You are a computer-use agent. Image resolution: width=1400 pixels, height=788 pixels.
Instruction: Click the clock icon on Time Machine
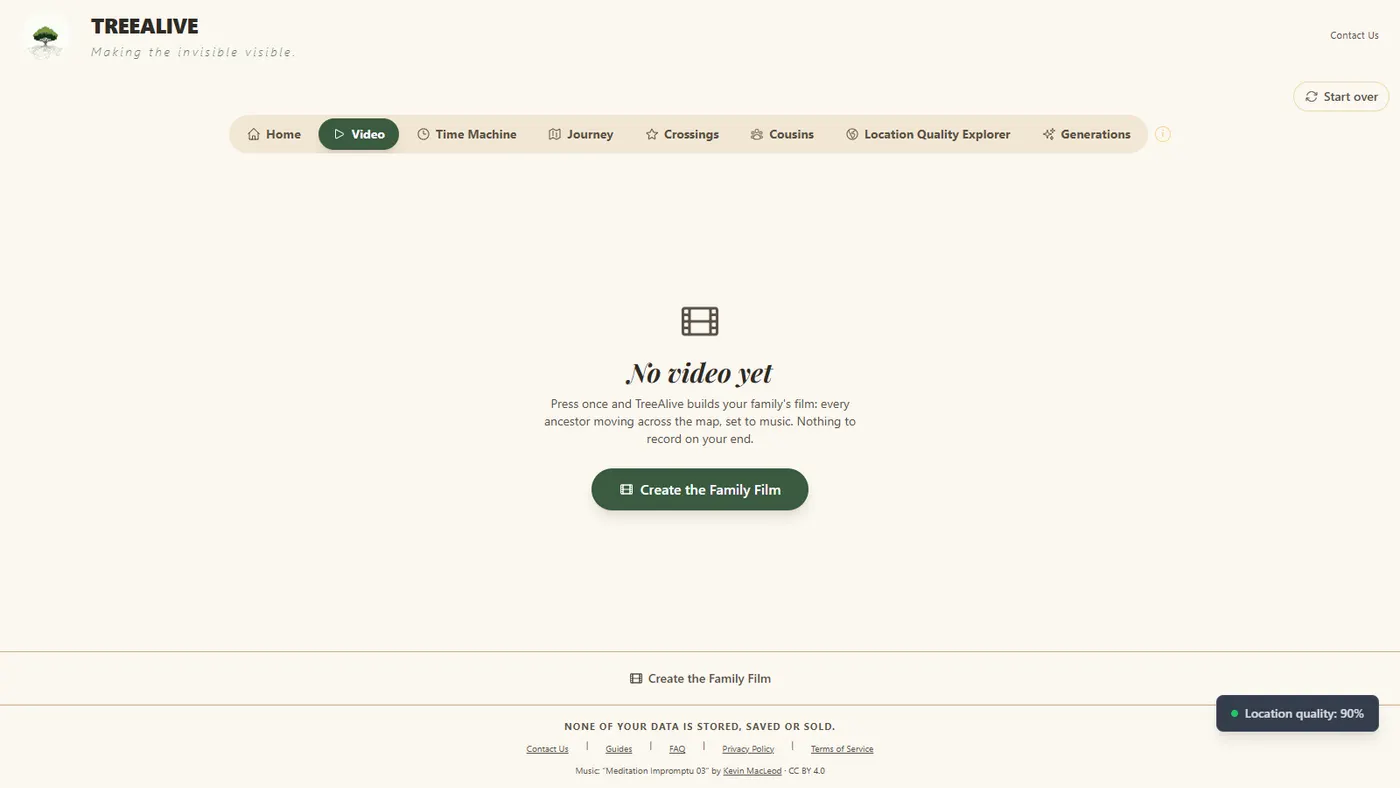[x=423, y=134]
